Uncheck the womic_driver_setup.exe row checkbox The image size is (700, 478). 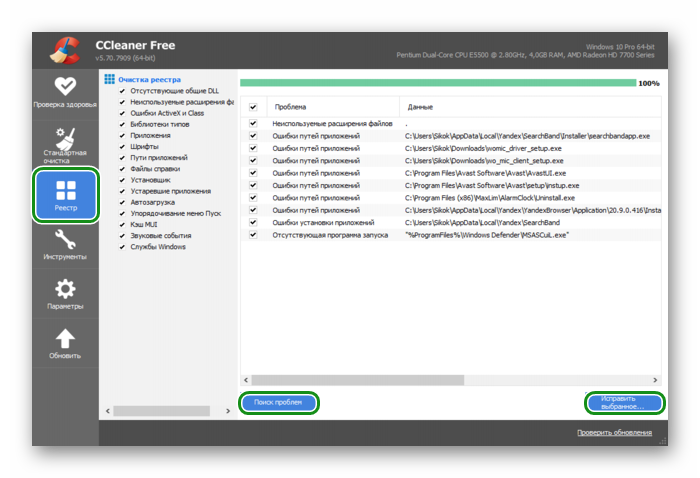253,148
